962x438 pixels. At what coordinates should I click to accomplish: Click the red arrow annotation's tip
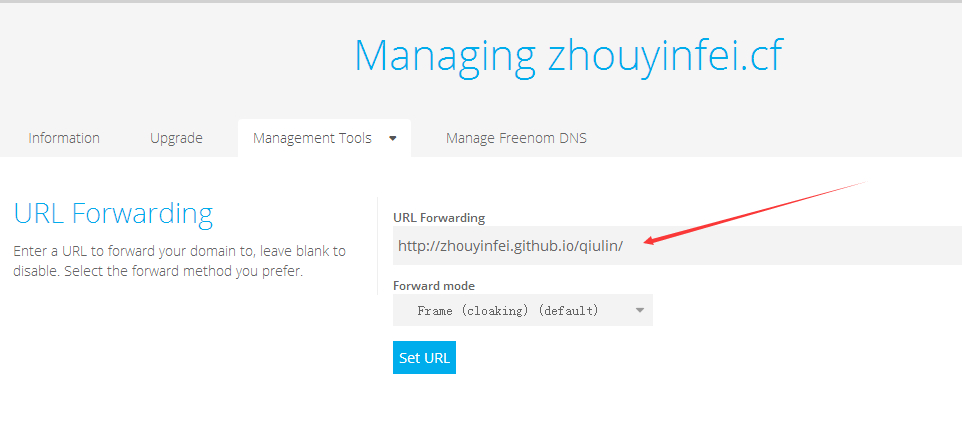(648, 241)
